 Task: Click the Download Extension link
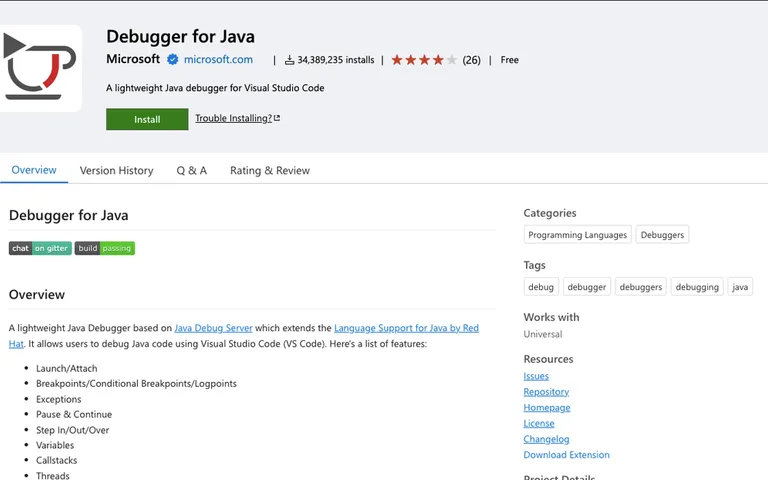(x=566, y=455)
